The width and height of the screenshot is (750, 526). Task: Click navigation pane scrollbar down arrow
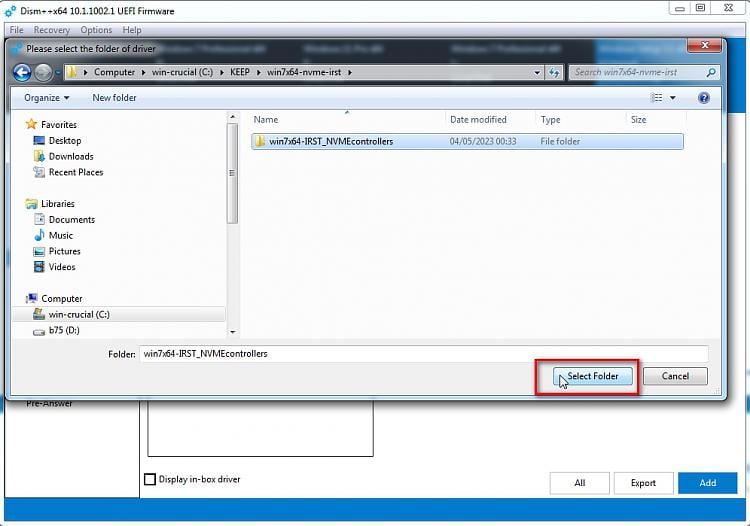[232, 332]
